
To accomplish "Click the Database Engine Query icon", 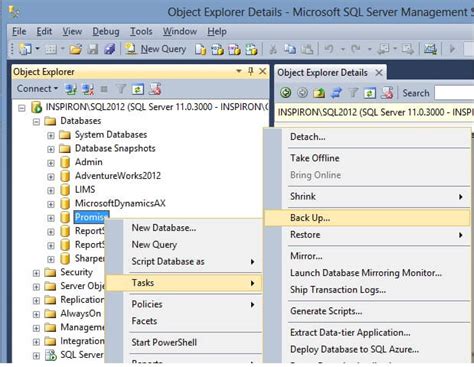I will 201,49.
